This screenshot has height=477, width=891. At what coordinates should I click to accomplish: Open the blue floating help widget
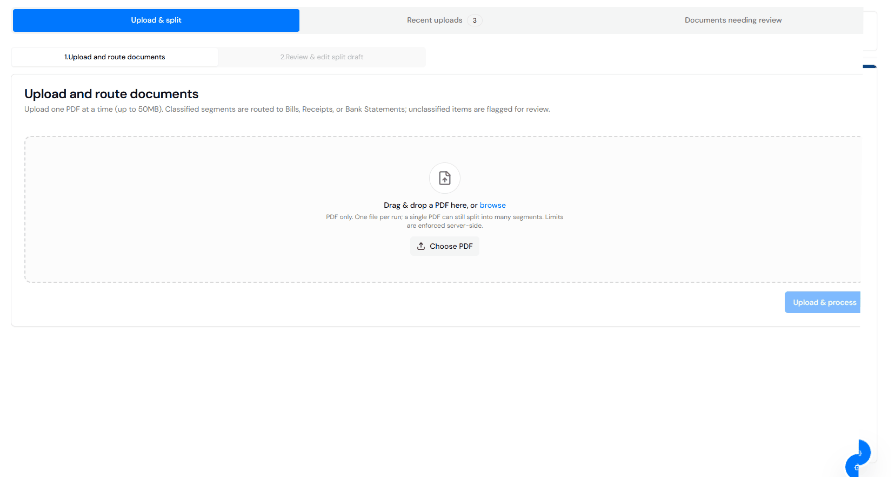(858, 458)
